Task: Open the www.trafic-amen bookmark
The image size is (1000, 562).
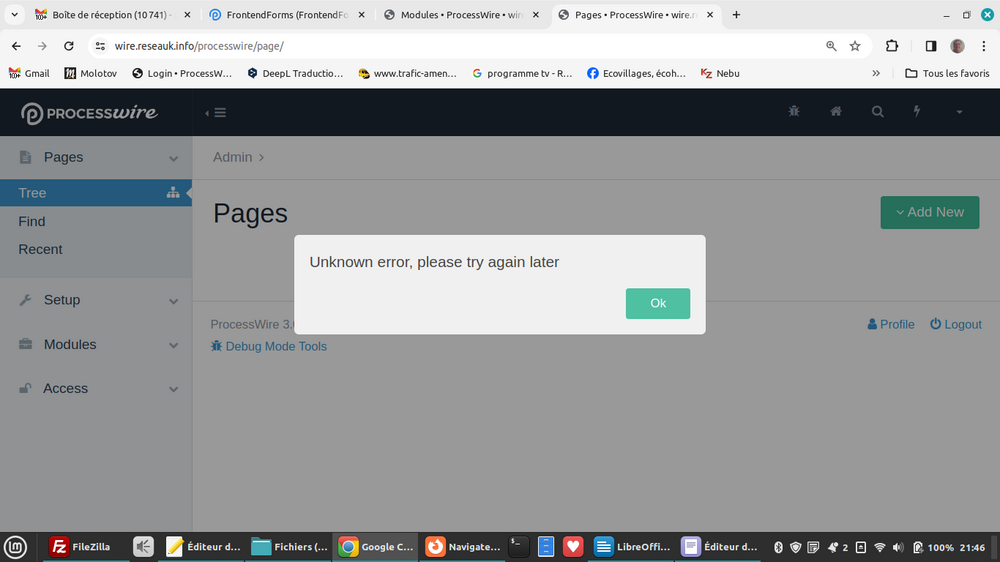Action: pyautogui.click(x=408, y=73)
